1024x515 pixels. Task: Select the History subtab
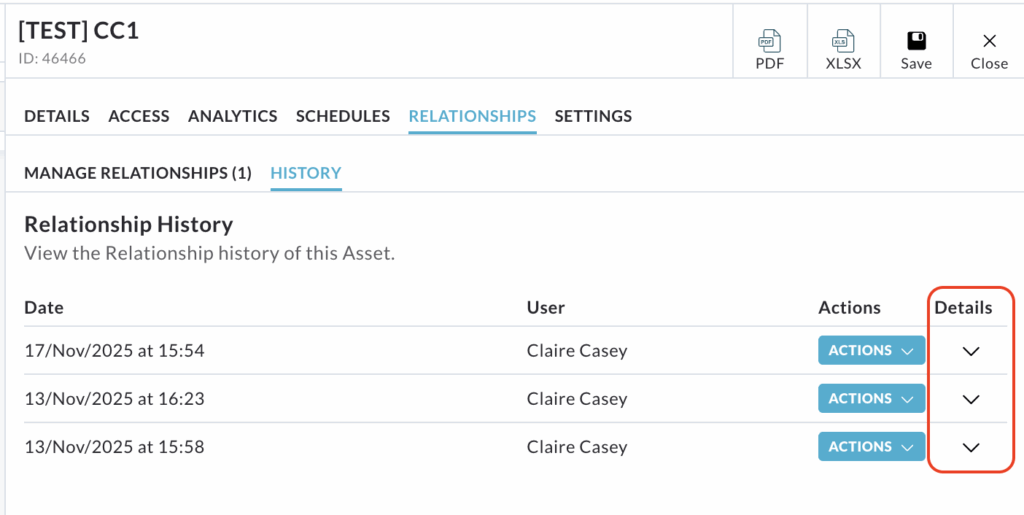click(306, 173)
